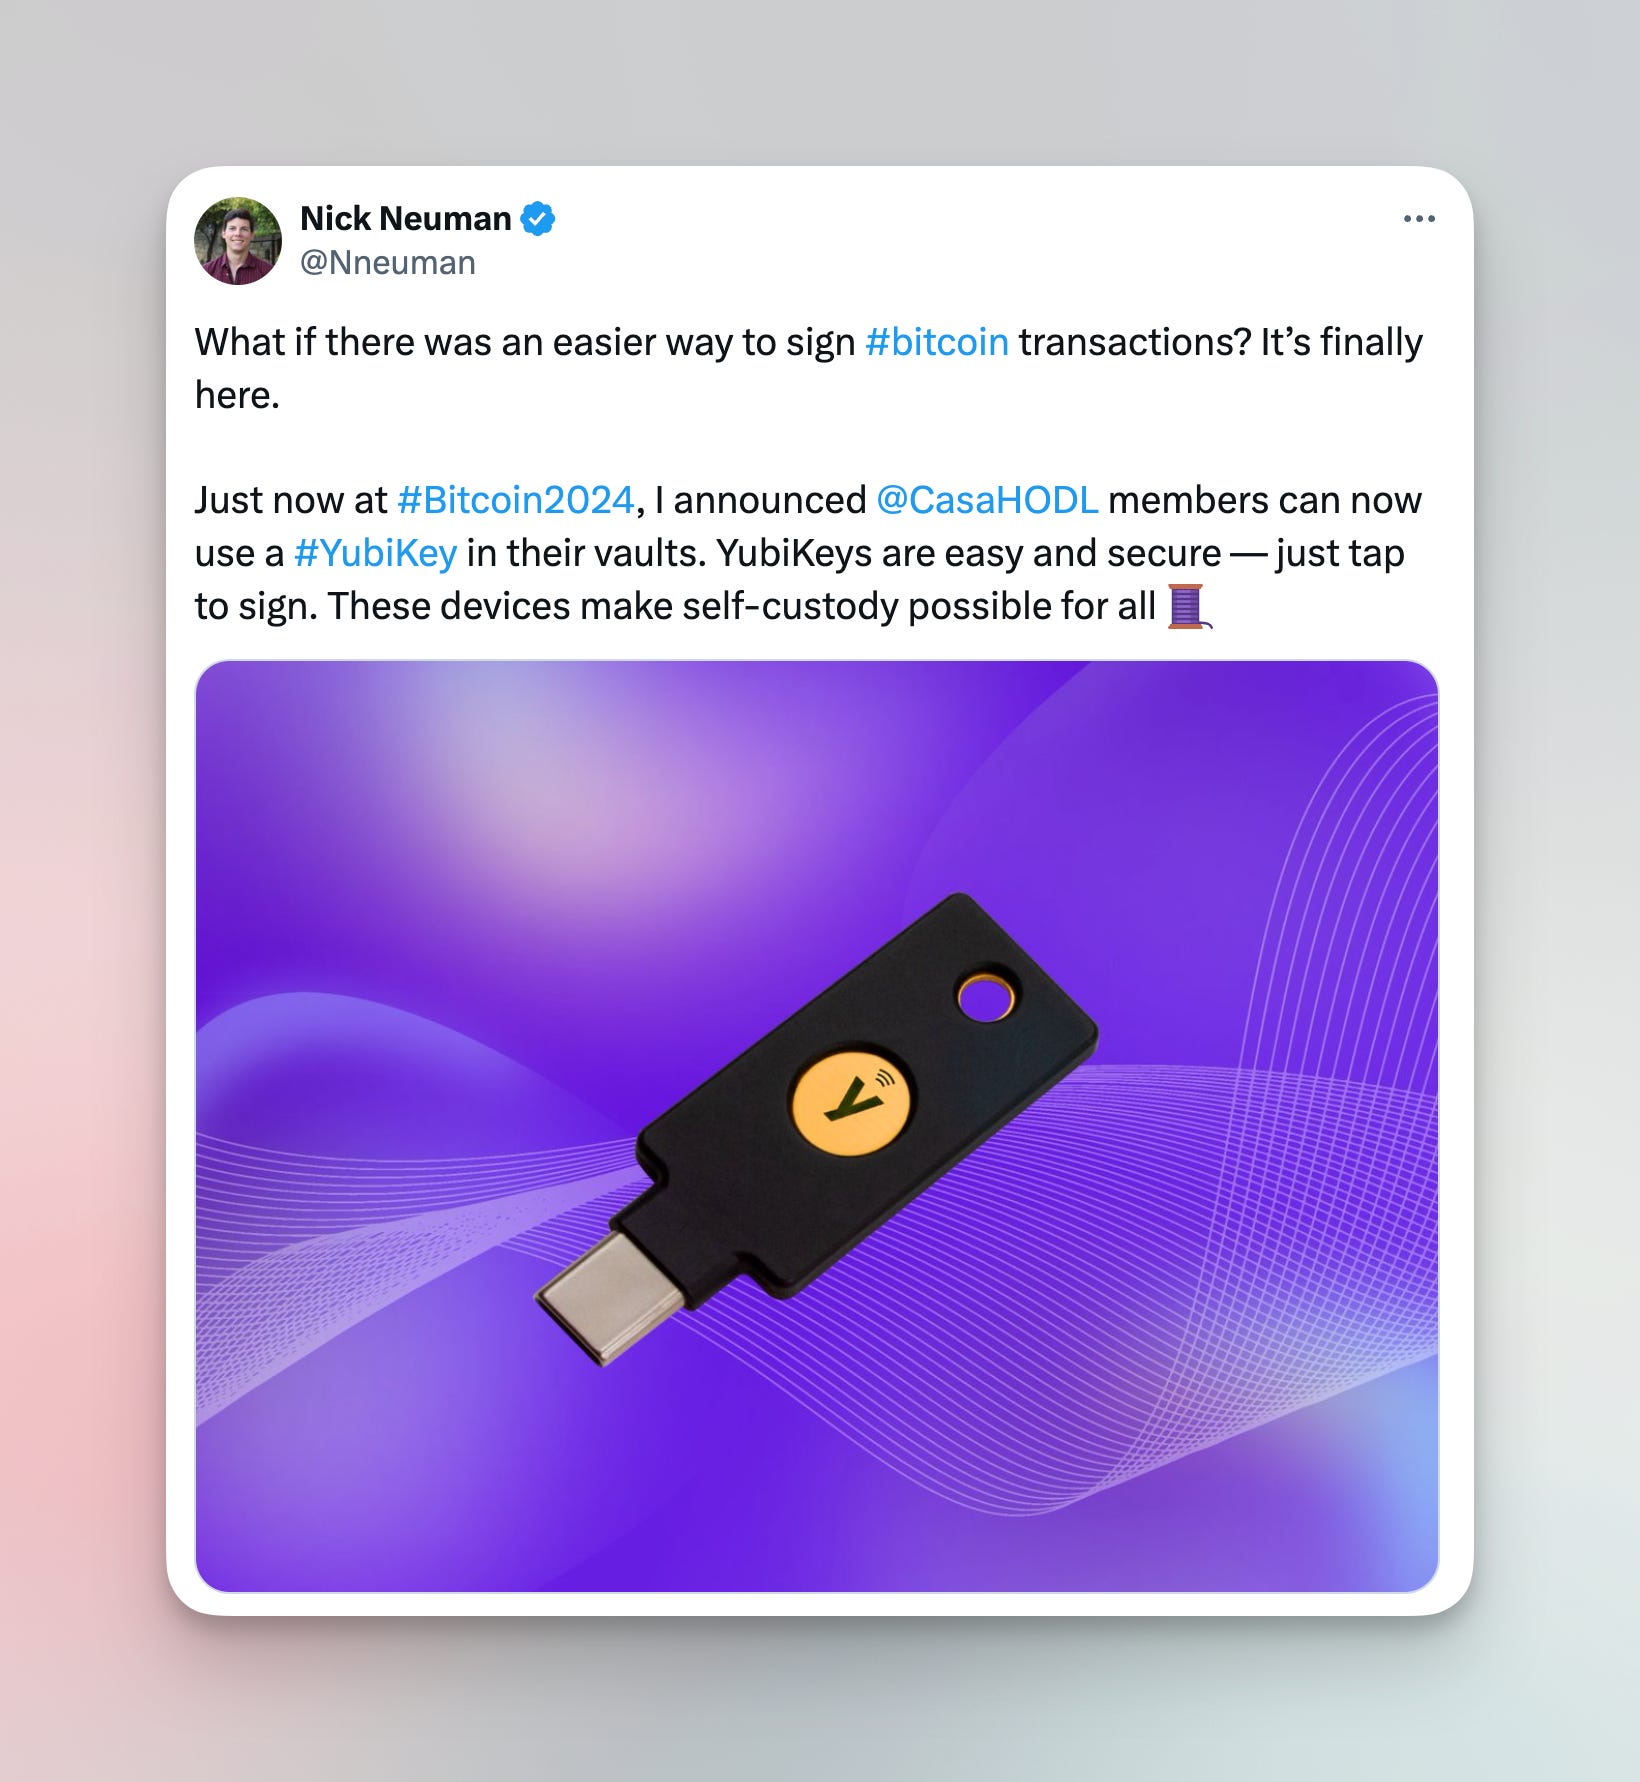Open the @Nneuman handle link
This screenshot has height=1782, width=1640.
coord(388,263)
